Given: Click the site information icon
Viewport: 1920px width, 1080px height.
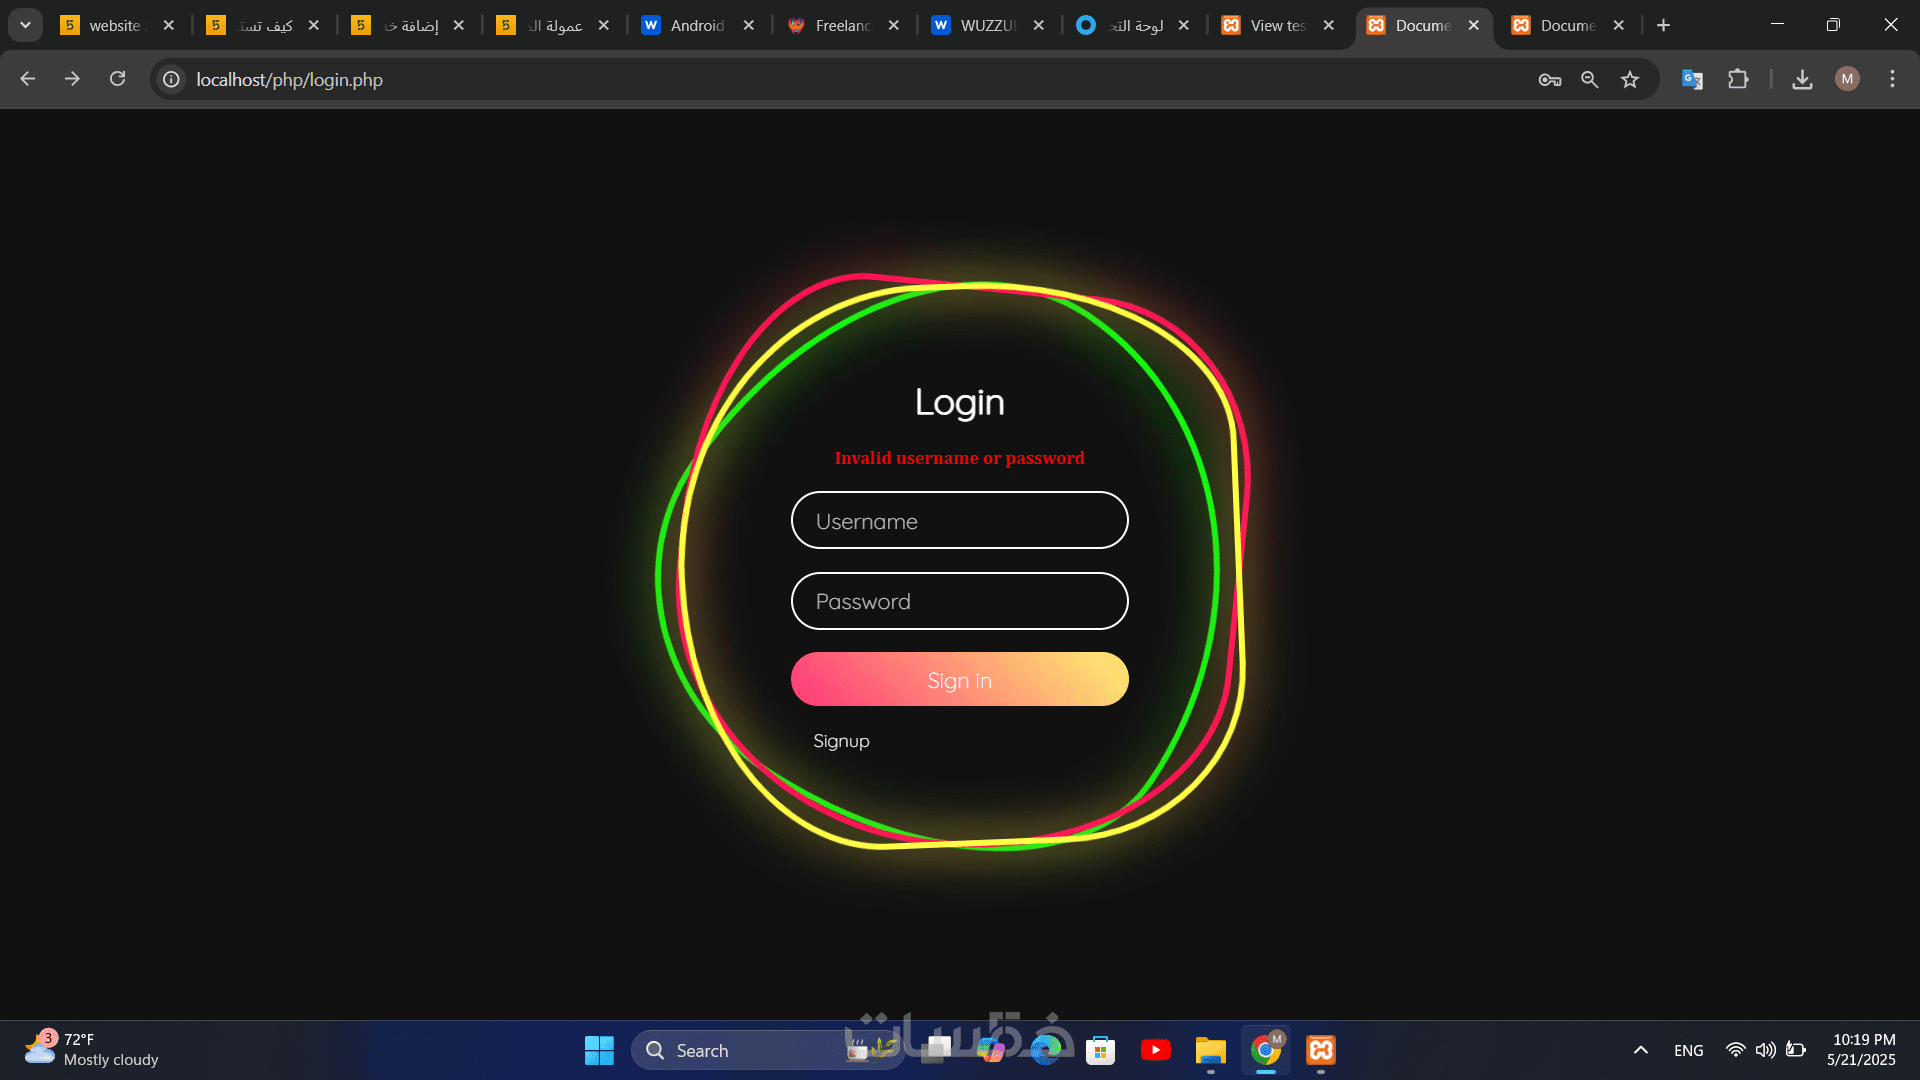Looking at the screenshot, I should 172,80.
